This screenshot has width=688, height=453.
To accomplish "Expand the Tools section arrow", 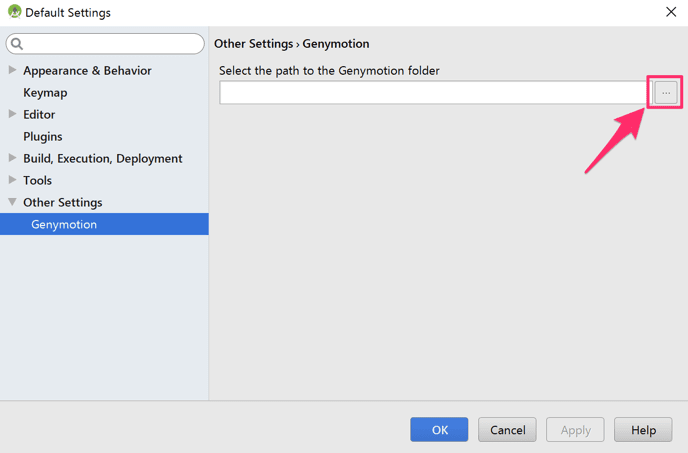I will pyautogui.click(x=12, y=180).
